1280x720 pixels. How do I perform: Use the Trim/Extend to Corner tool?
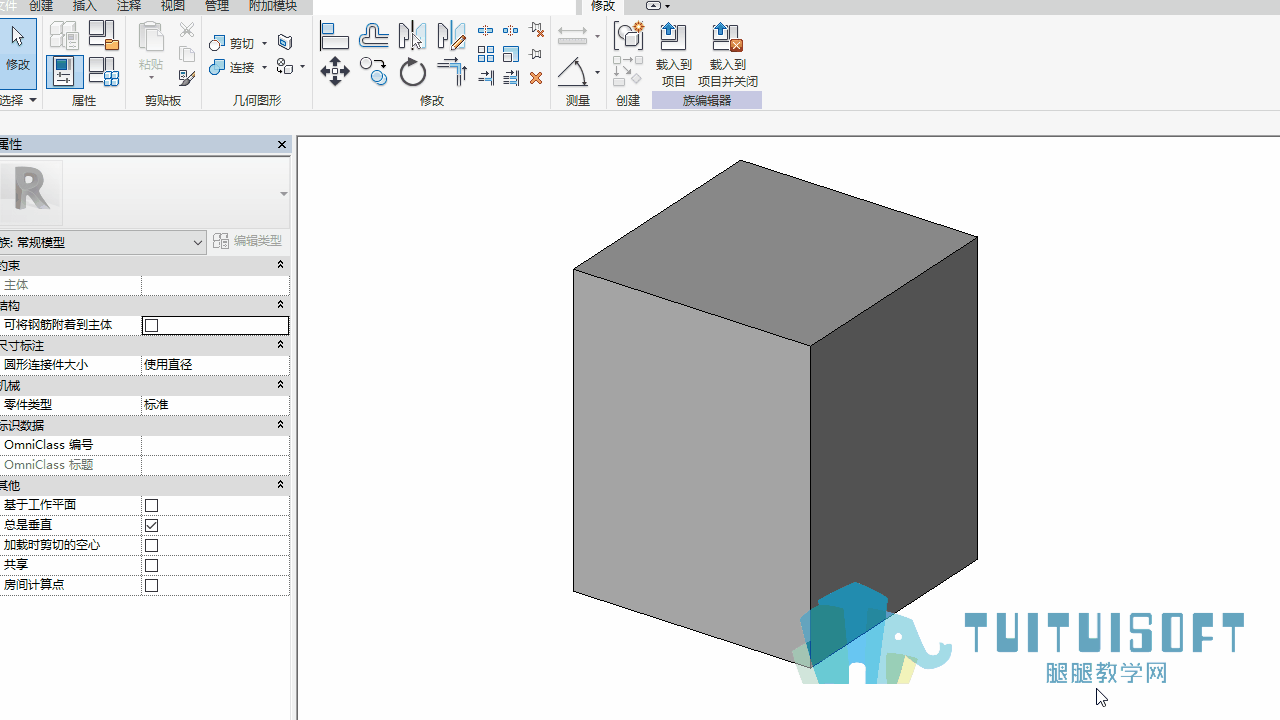[x=452, y=72]
